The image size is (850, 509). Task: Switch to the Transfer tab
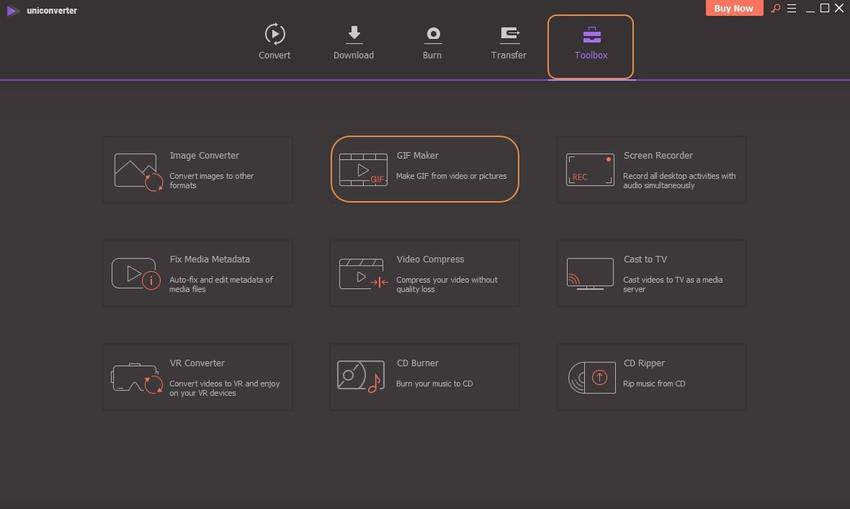pyautogui.click(x=509, y=42)
